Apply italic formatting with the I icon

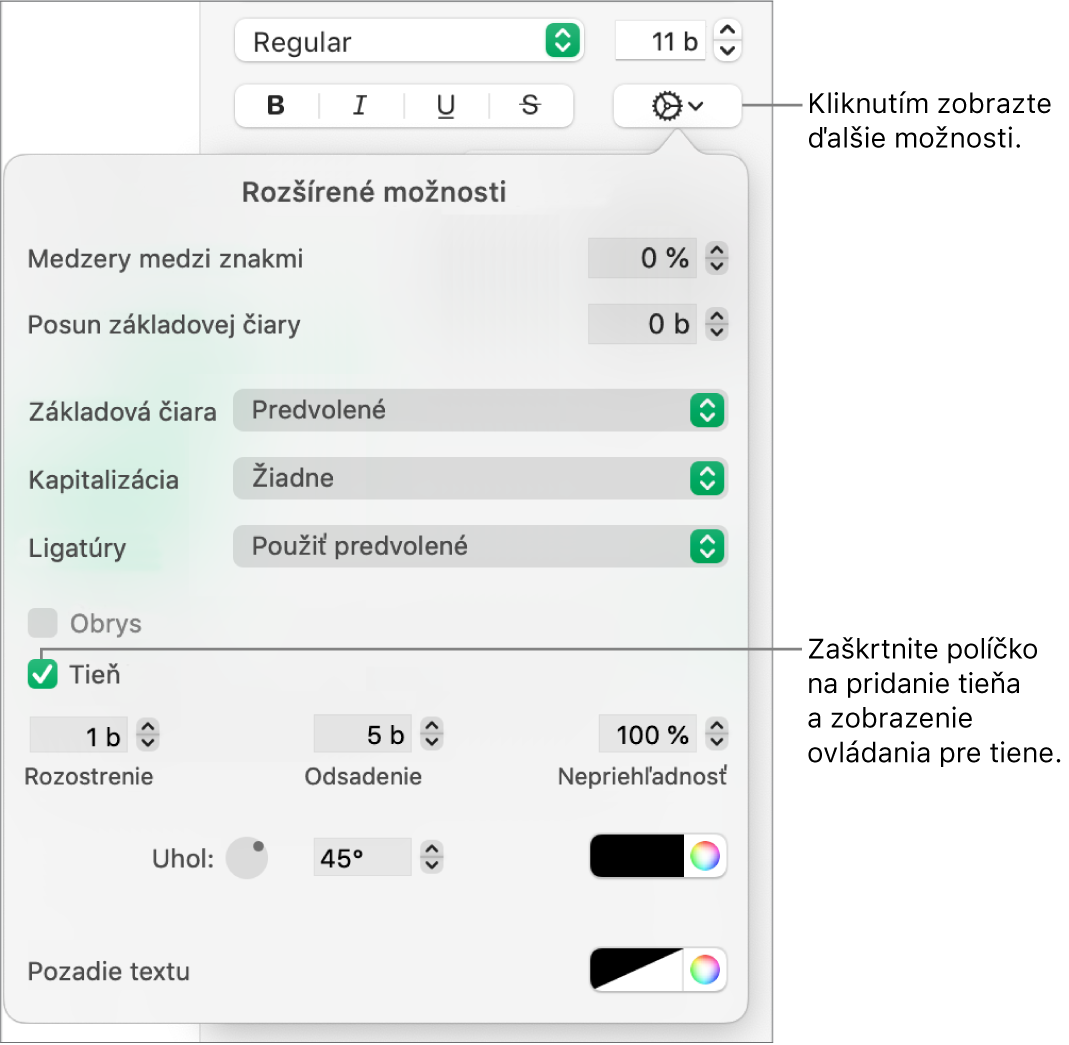point(359,106)
